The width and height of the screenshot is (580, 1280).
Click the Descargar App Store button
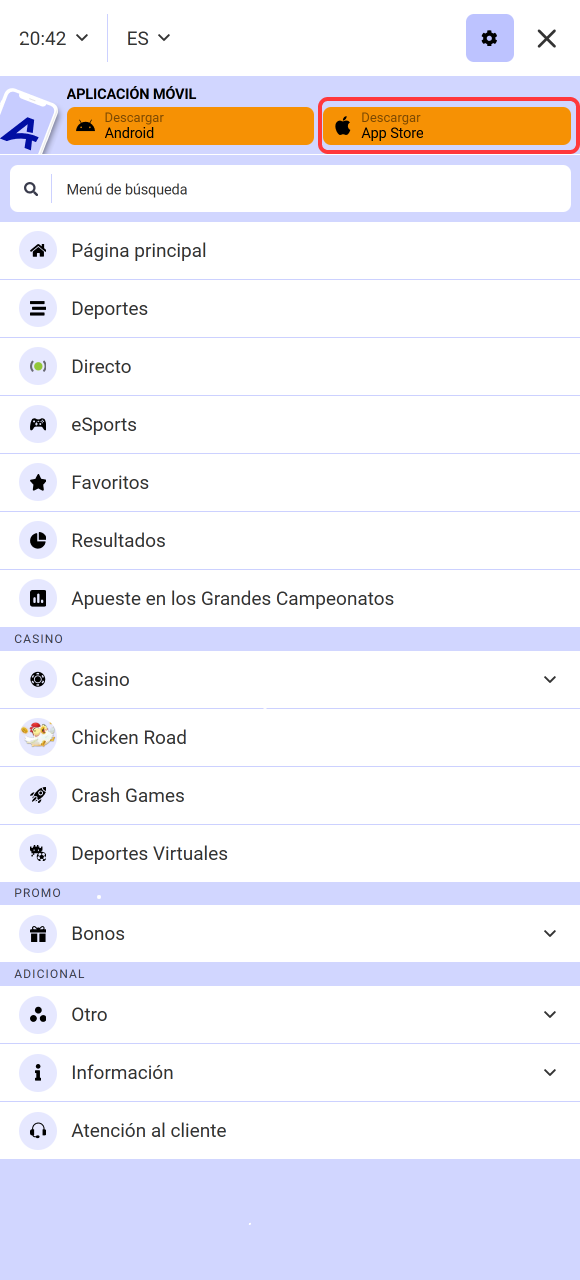pyautogui.click(x=447, y=125)
